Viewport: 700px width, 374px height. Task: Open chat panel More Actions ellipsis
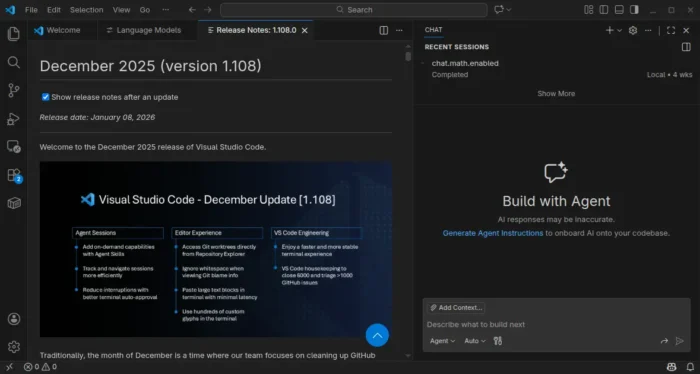[x=648, y=30]
